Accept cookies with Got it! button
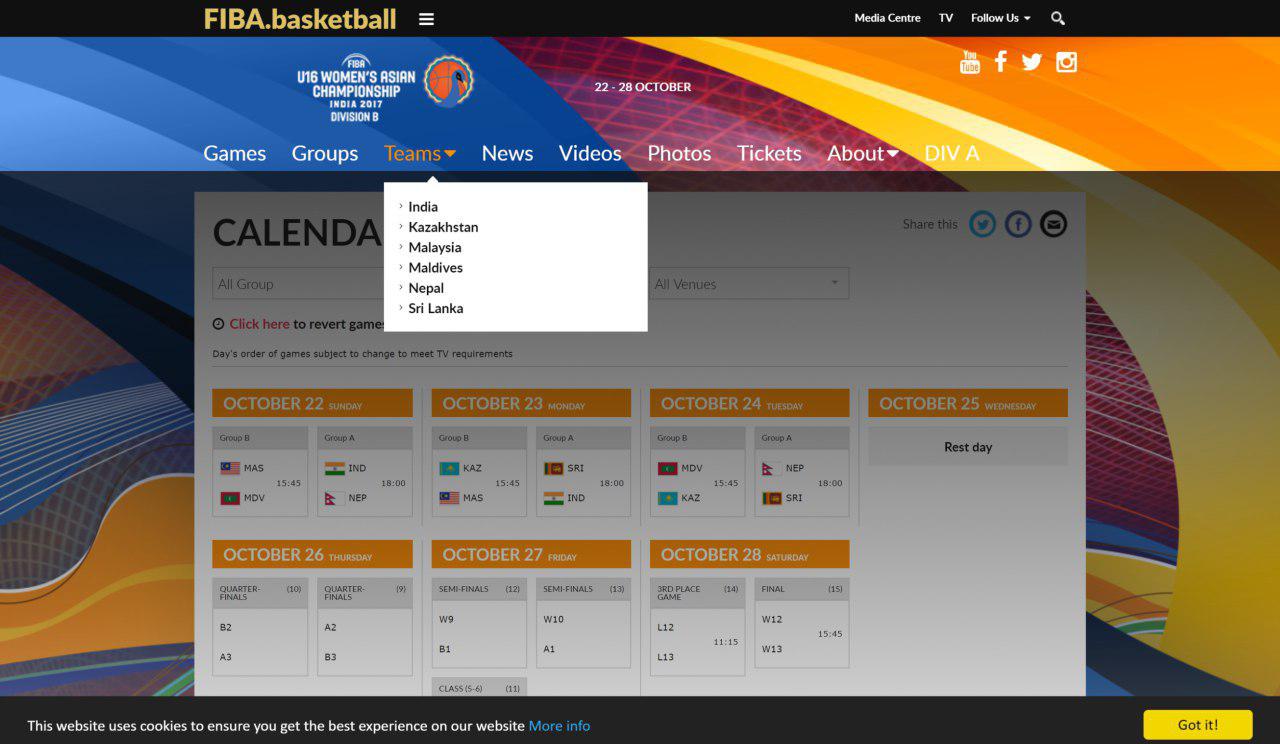The height and width of the screenshot is (744, 1280). click(x=1198, y=725)
